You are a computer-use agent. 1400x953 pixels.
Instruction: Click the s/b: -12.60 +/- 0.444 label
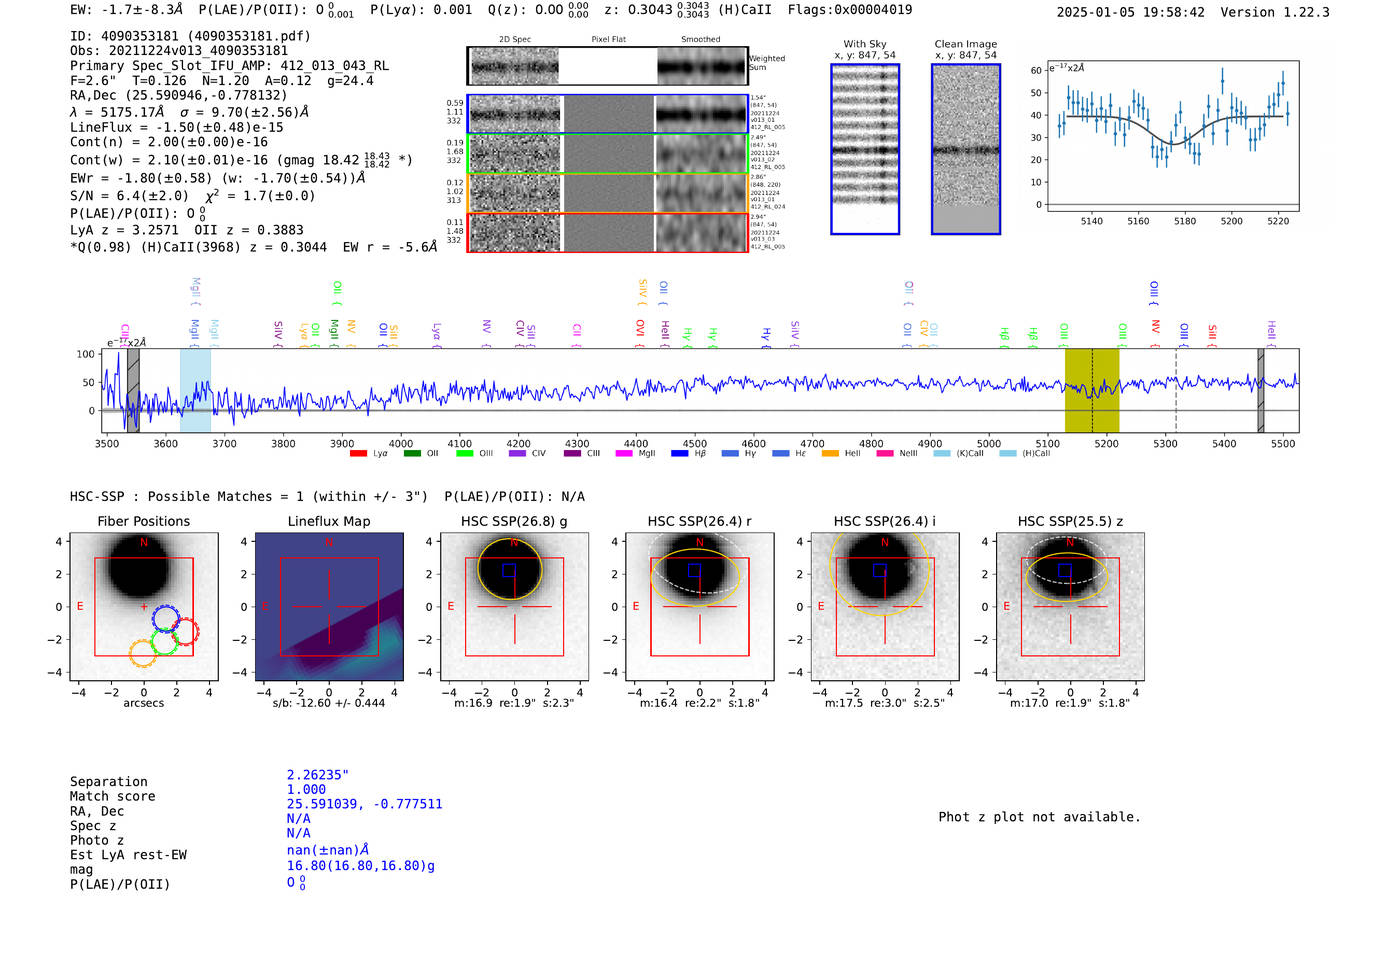(329, 703)
